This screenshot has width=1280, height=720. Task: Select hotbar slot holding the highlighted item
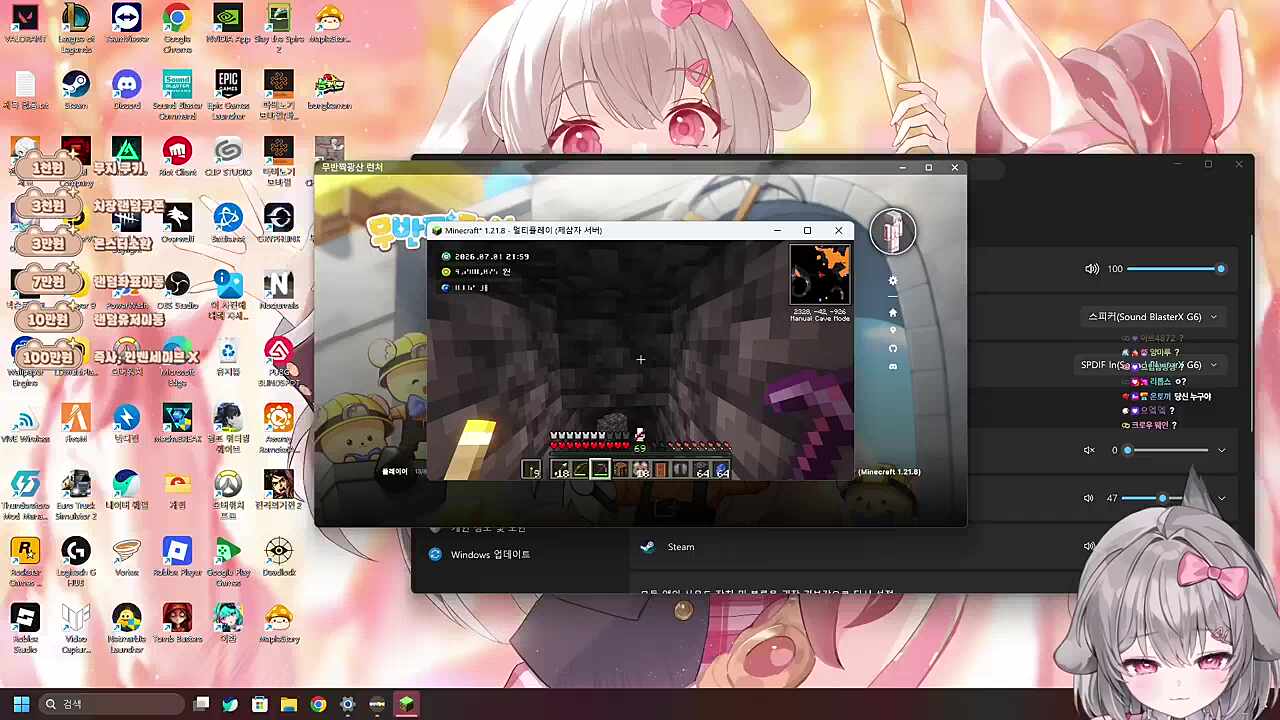coord(600,470)
